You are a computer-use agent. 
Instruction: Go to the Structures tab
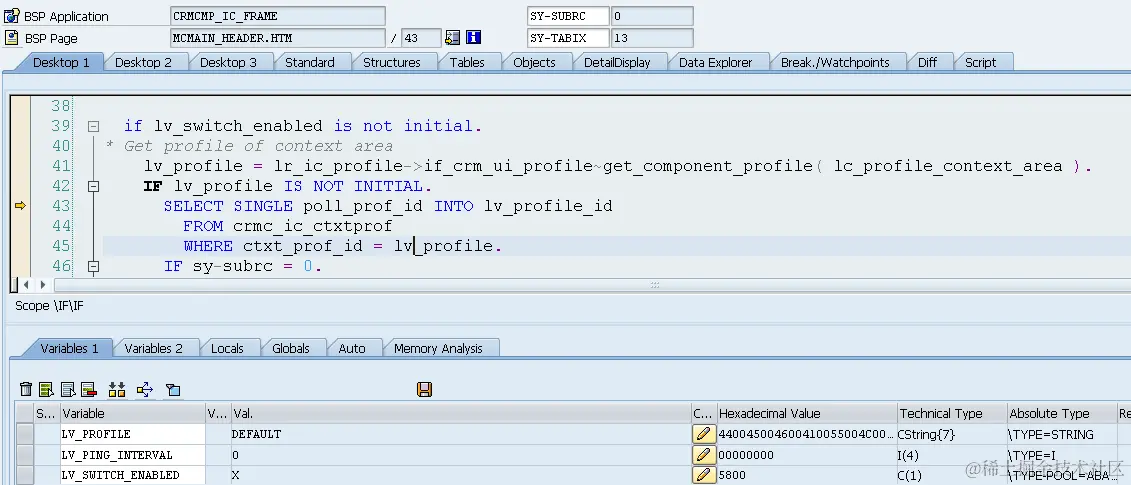pyautogui.click(x=392, y=62)
